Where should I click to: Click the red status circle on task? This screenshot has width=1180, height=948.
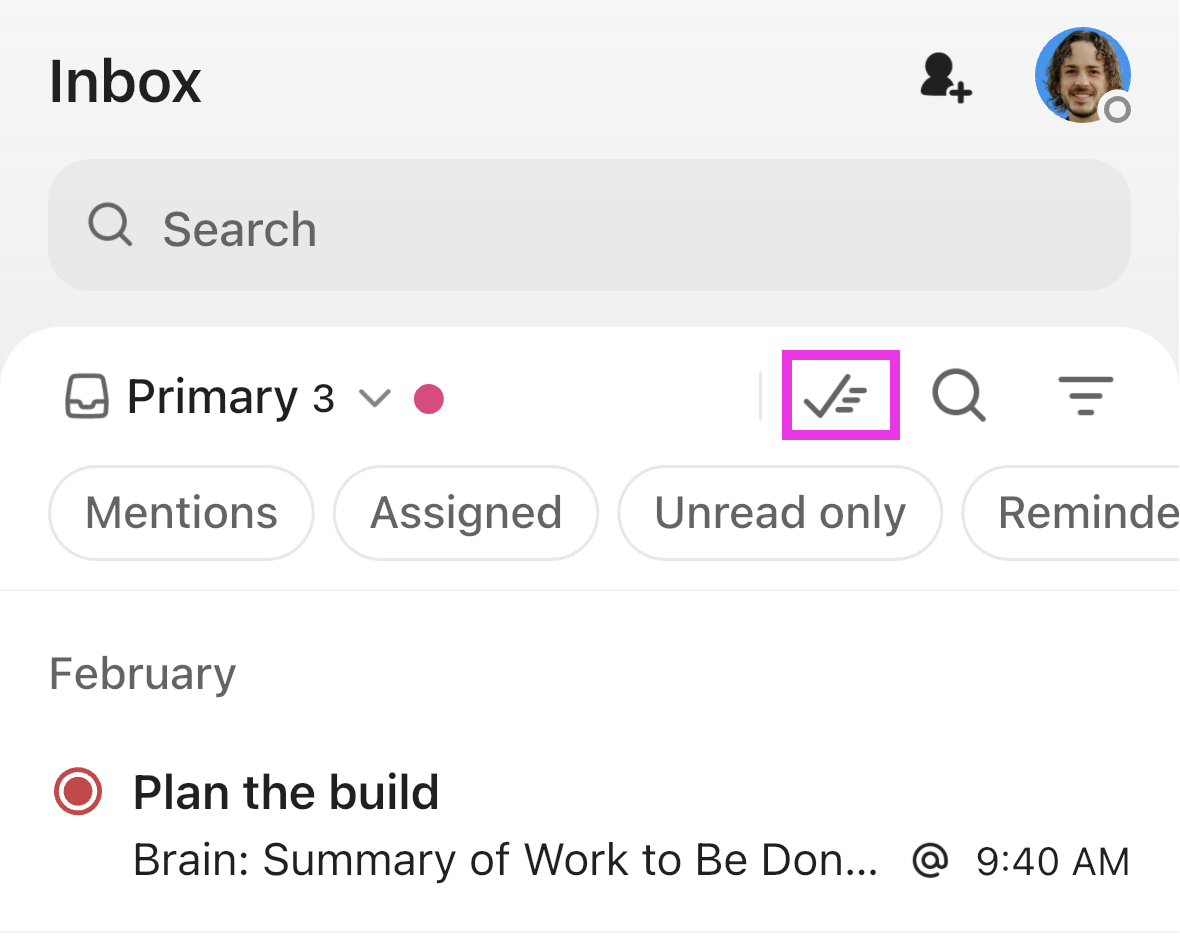coord(78,793)
